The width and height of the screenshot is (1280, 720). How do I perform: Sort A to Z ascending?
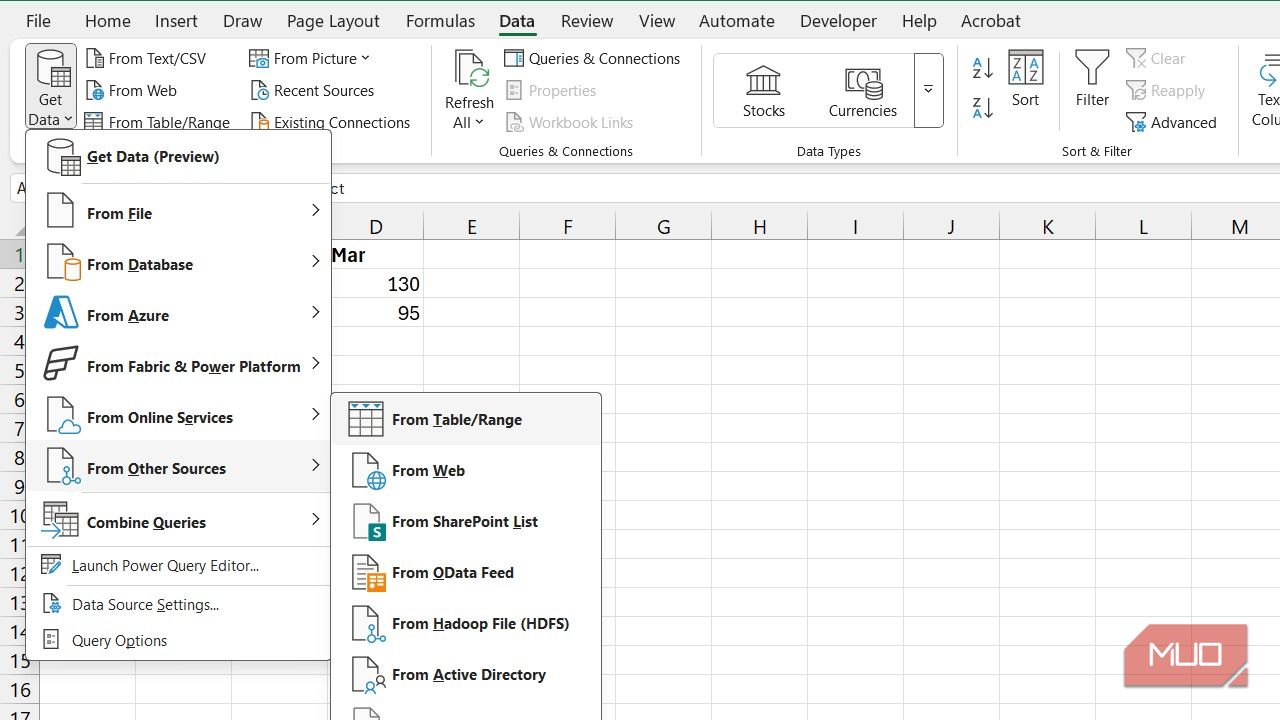click(983, 68)
